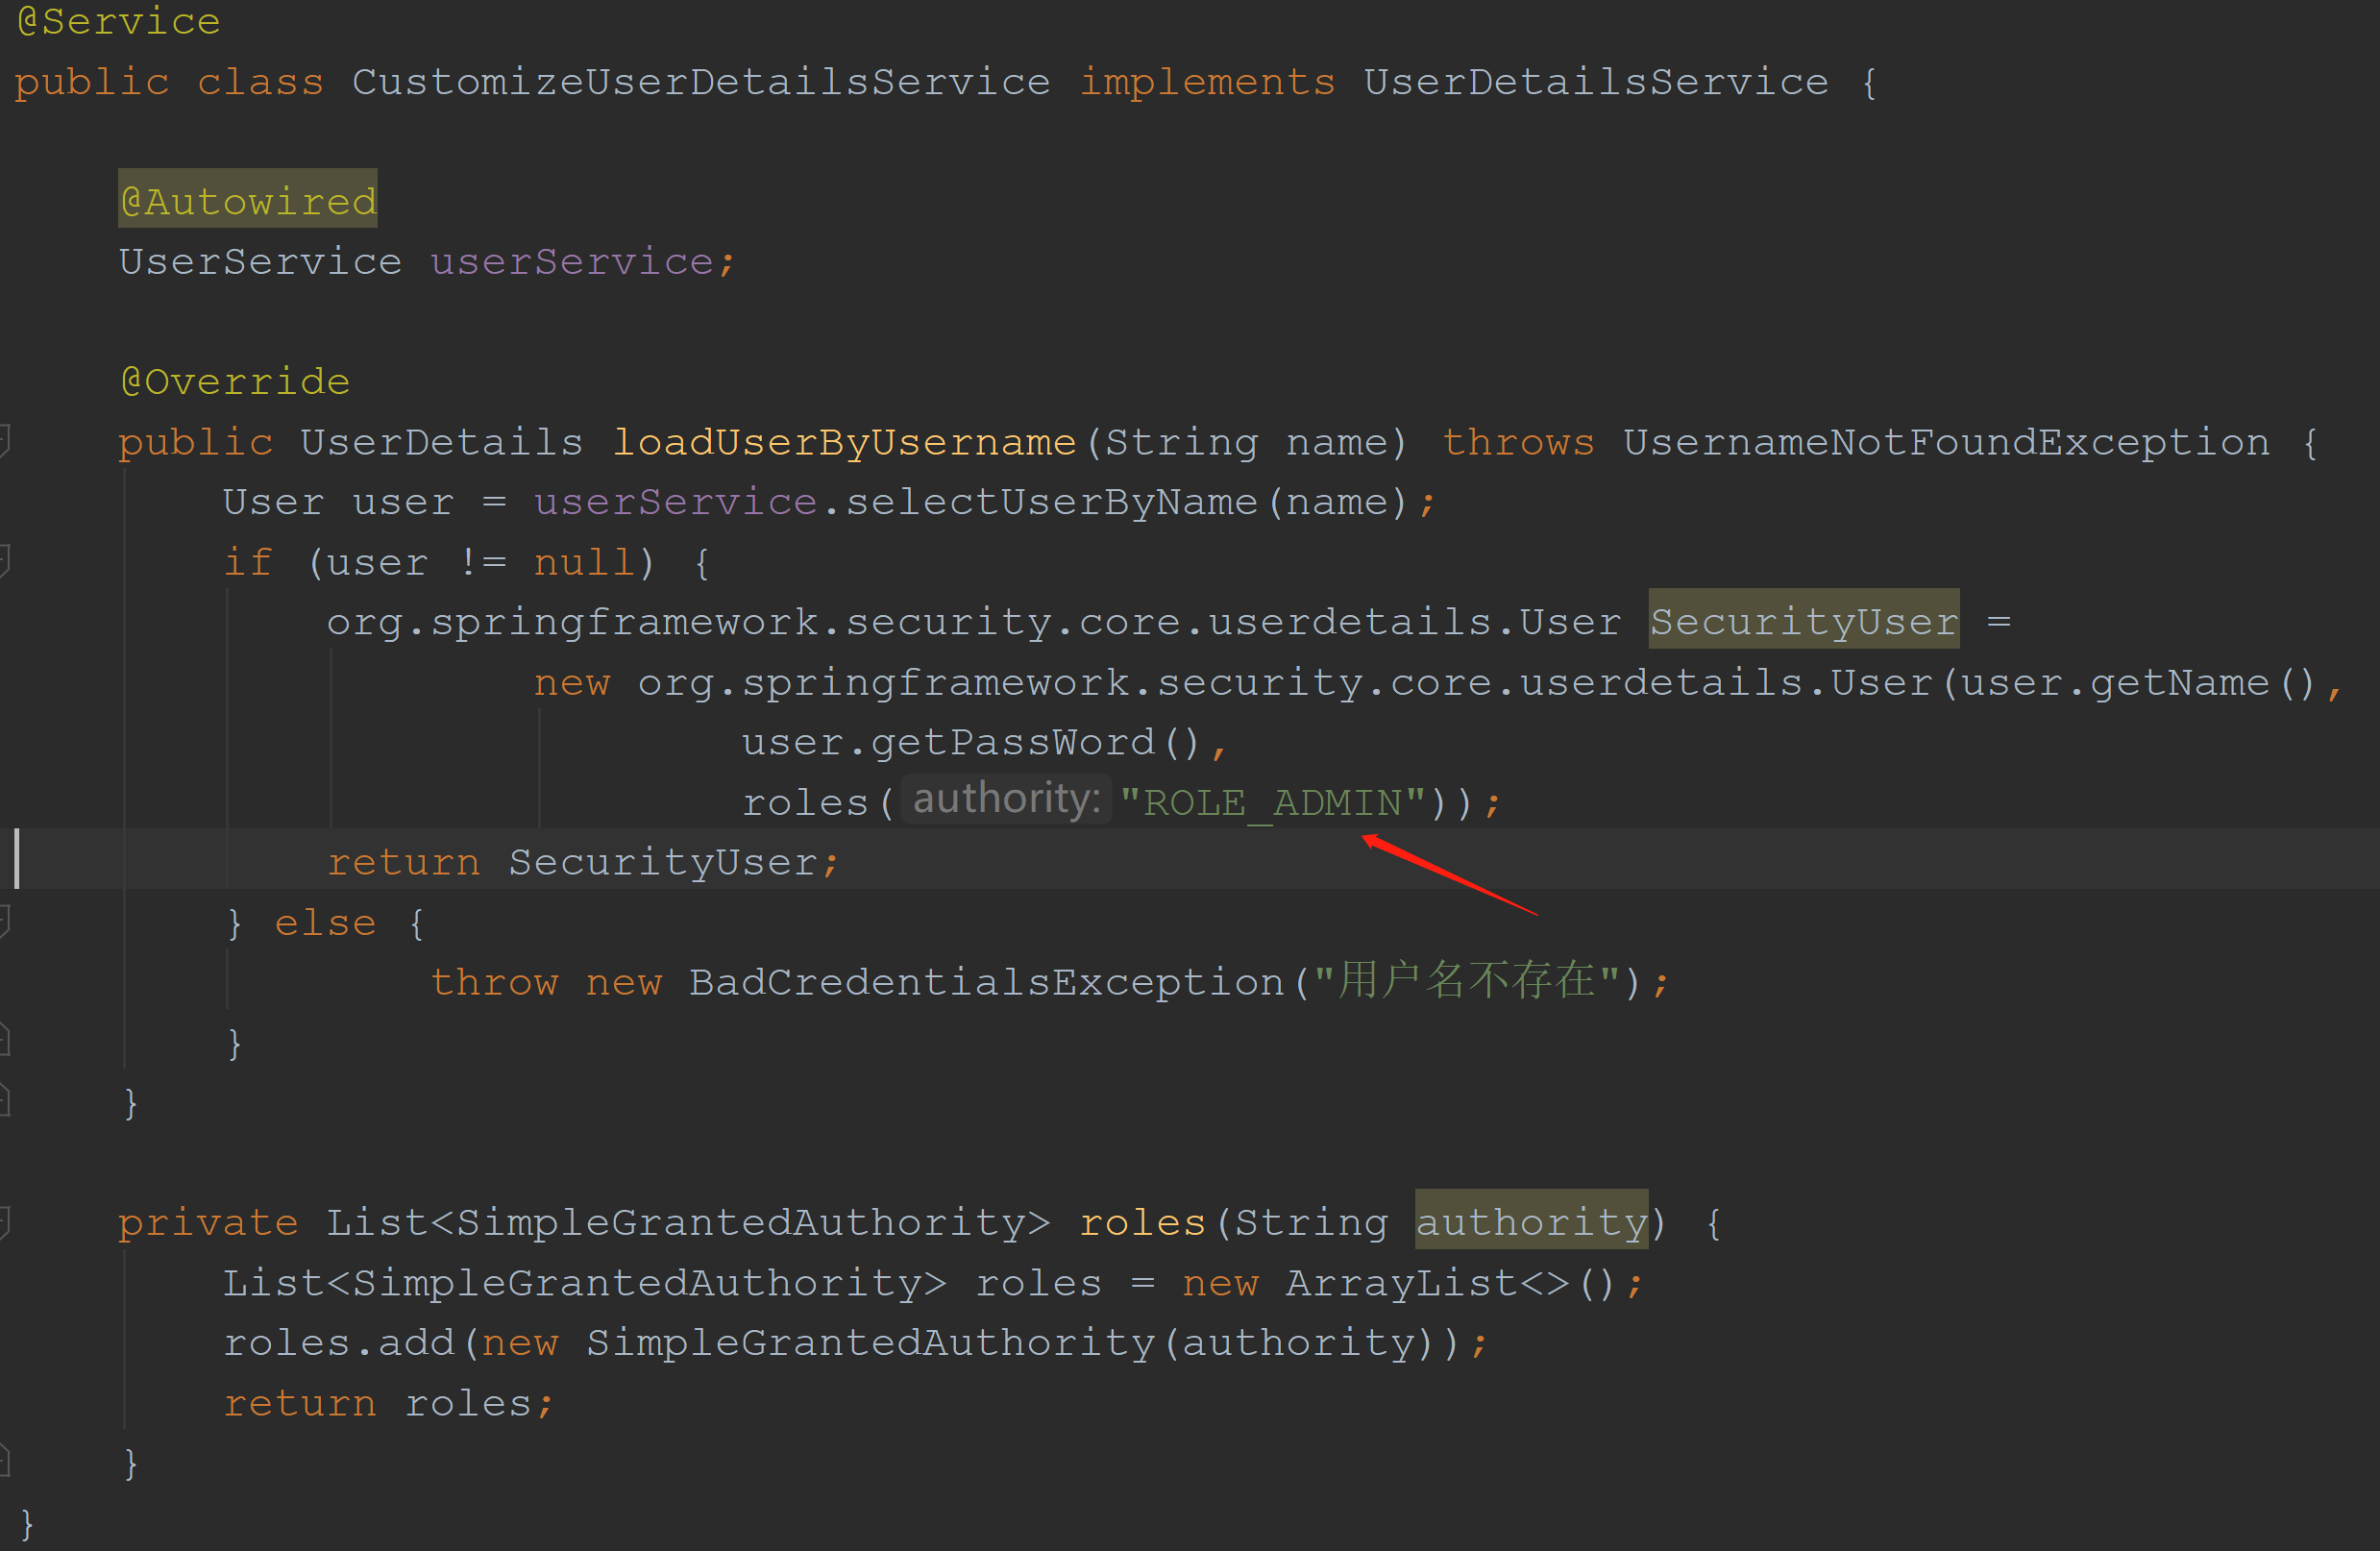Click UsernameNotFoundException in throws clause

1946,441
